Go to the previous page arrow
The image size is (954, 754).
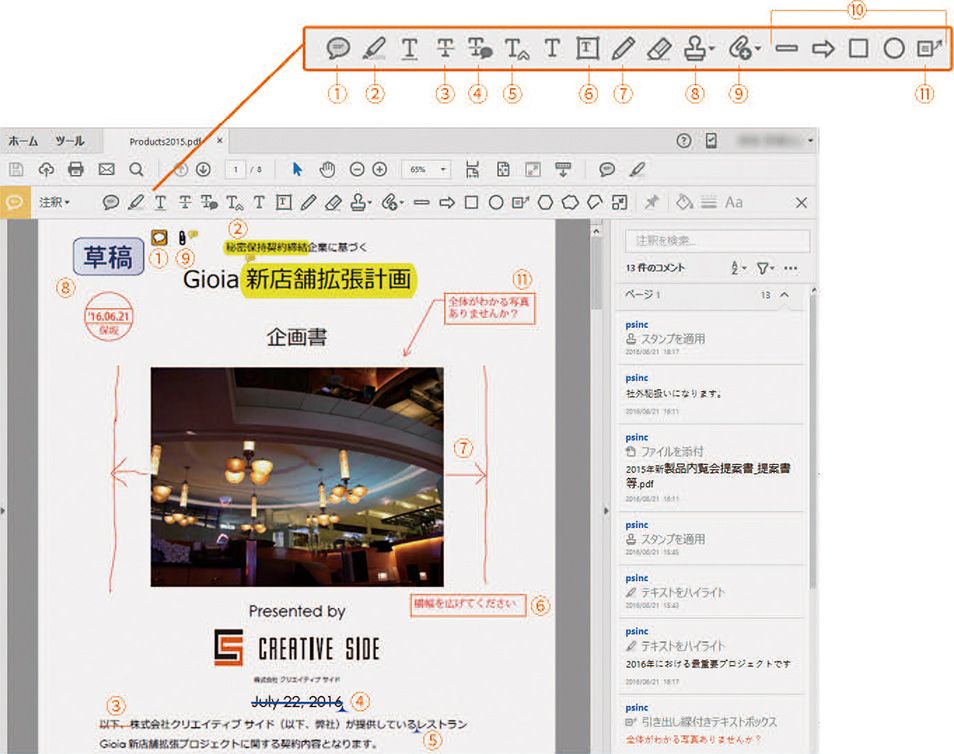point(181,170)
